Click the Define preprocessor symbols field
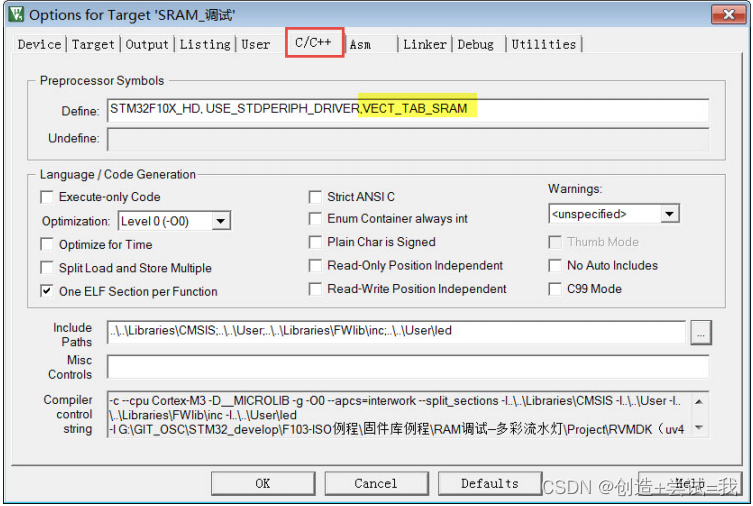 (408, 109)
